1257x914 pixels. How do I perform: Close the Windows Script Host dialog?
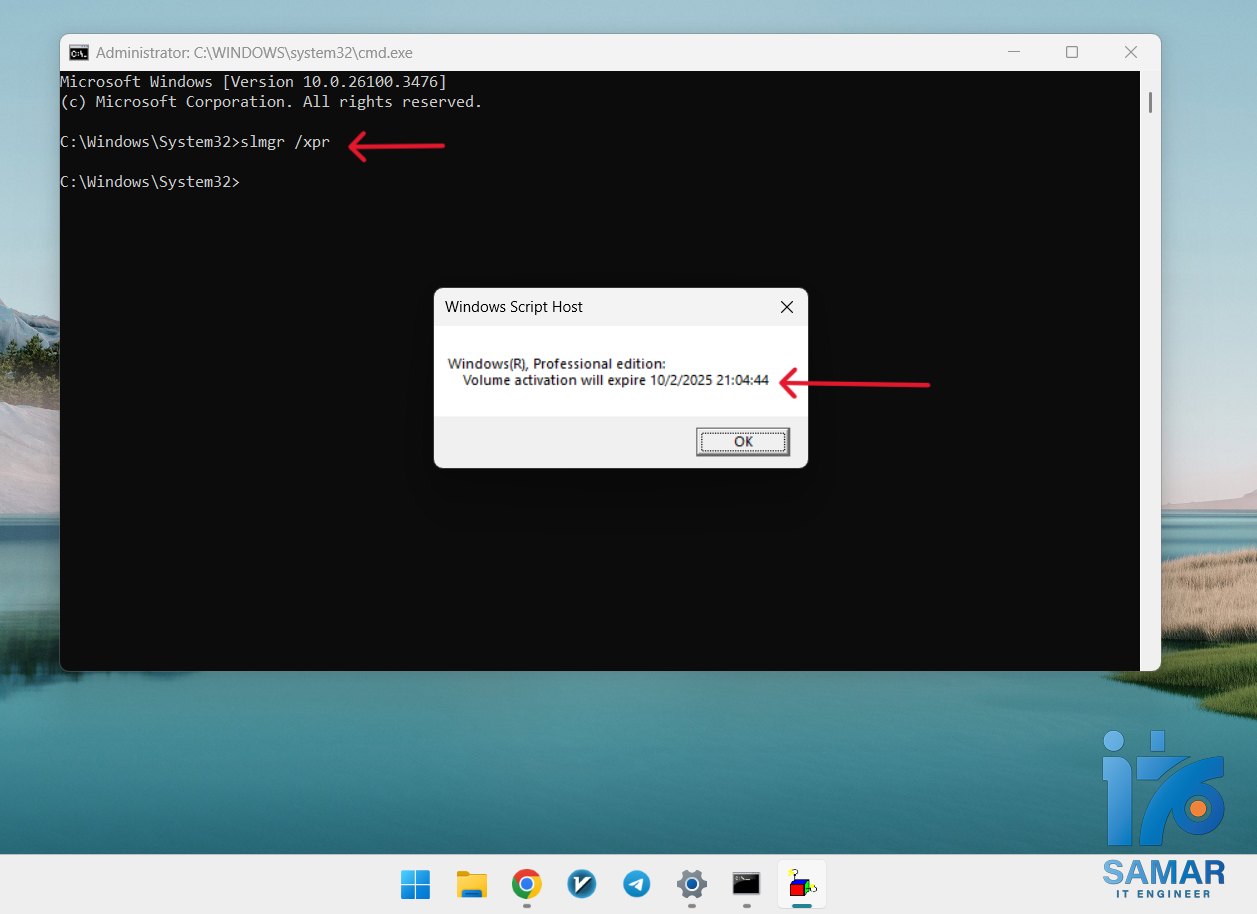tap(787, 307)
